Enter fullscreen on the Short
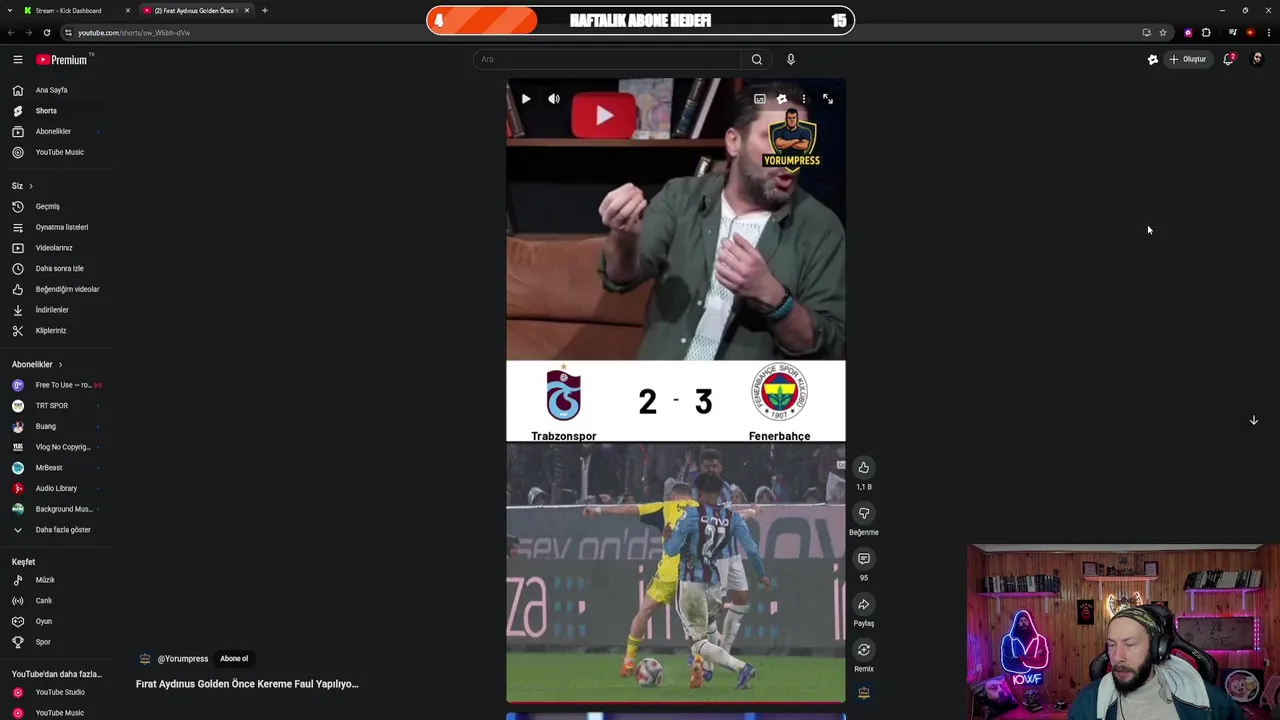The height and width of the screenshot is (720, 1280). tap(828, 99)
